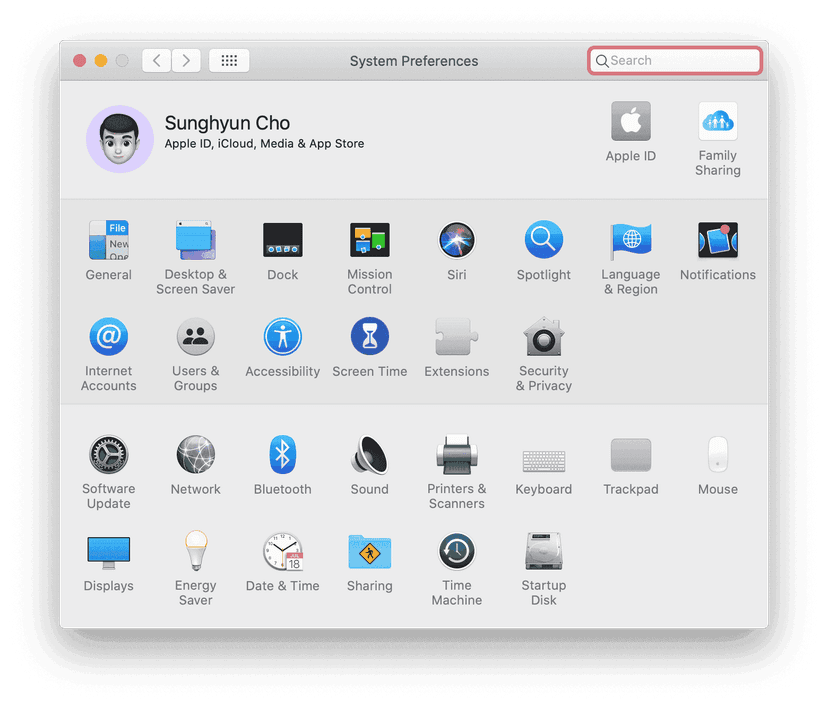Image resolution: width=828 pixels, height=707 pixels.
Task: Navigate back using the back arrow
Action: tap(156, 60)
